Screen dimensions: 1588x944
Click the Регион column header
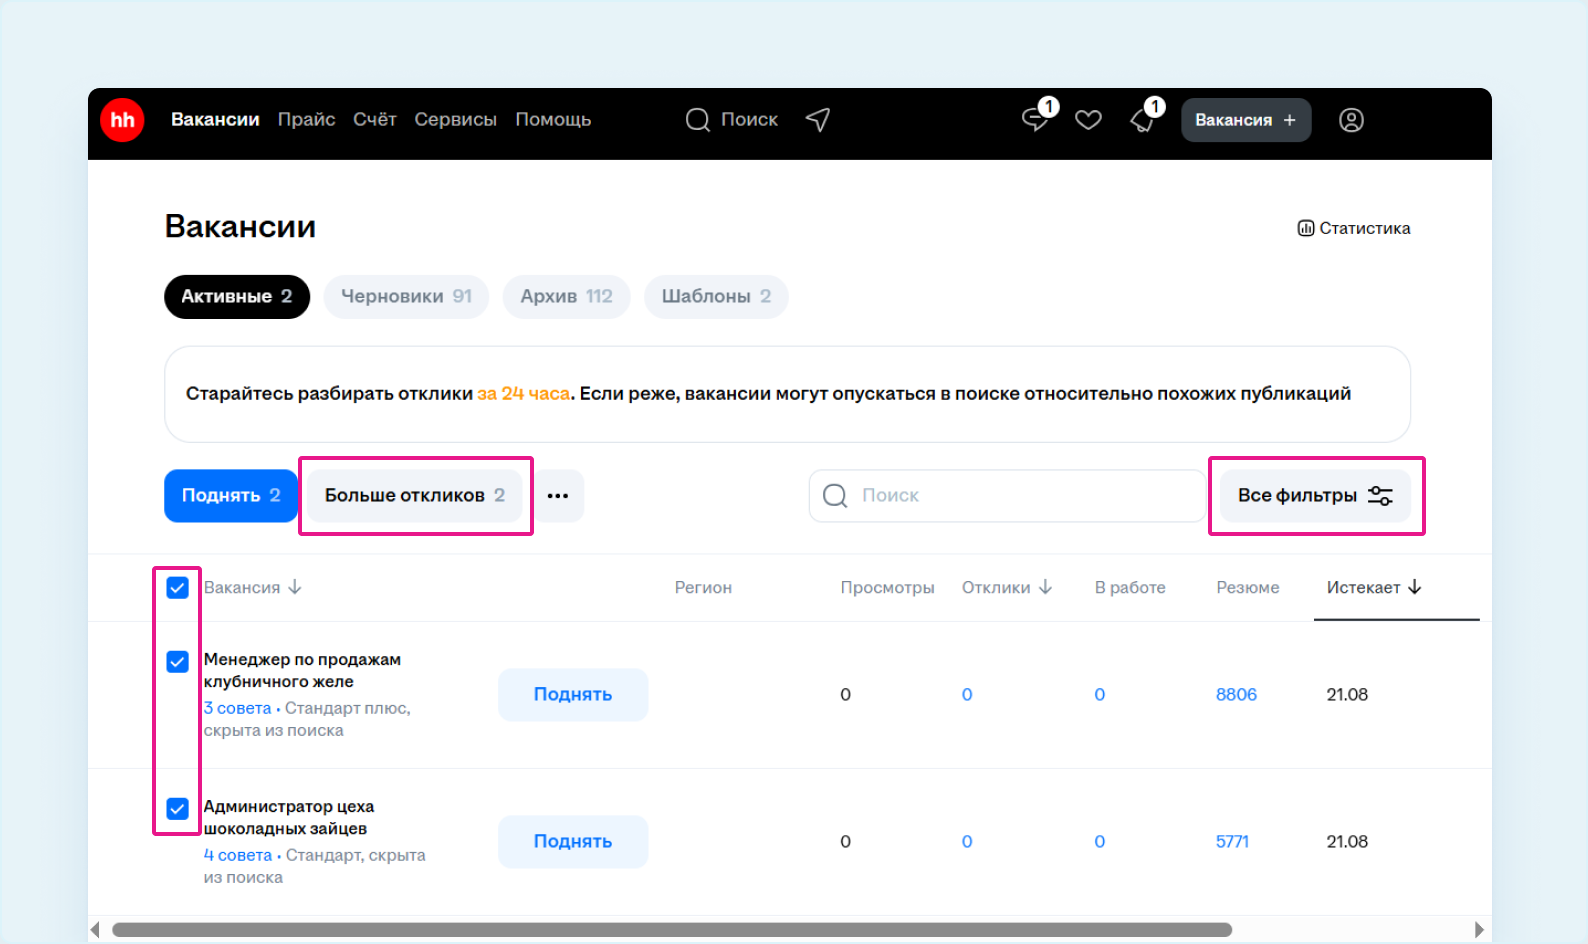pos(703,588)
